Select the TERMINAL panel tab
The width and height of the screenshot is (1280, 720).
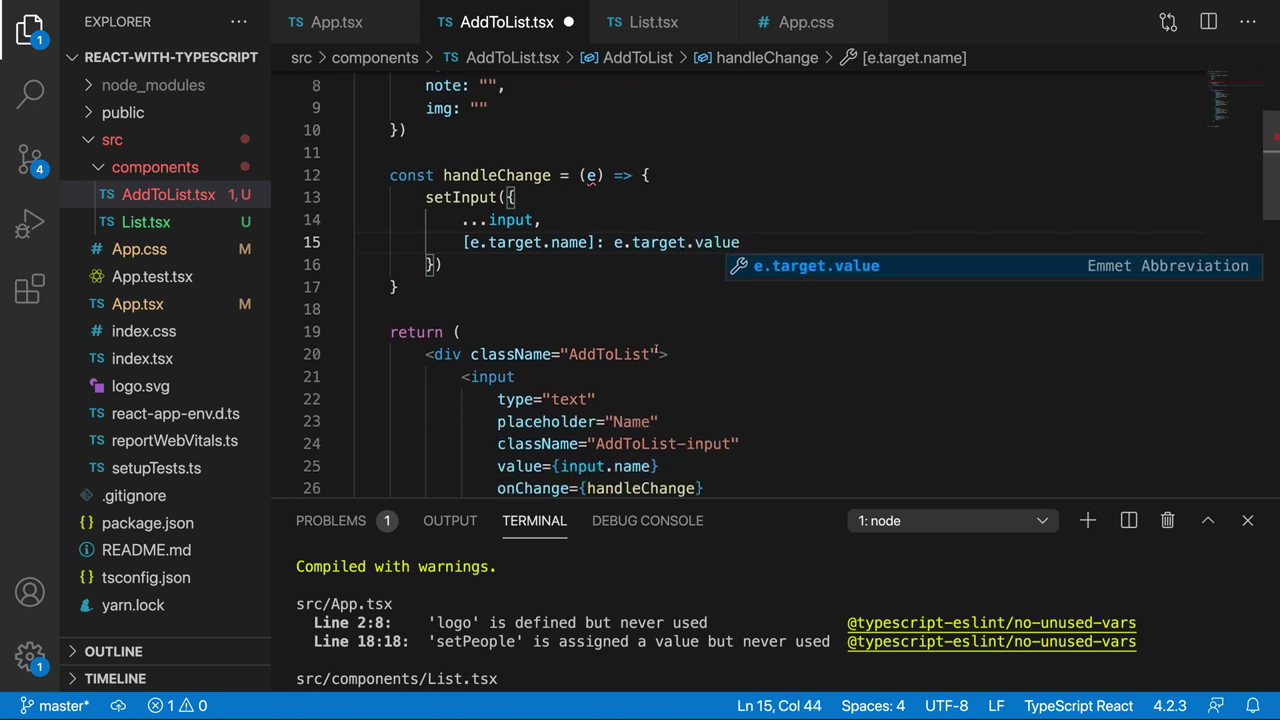tap(534, 520)
